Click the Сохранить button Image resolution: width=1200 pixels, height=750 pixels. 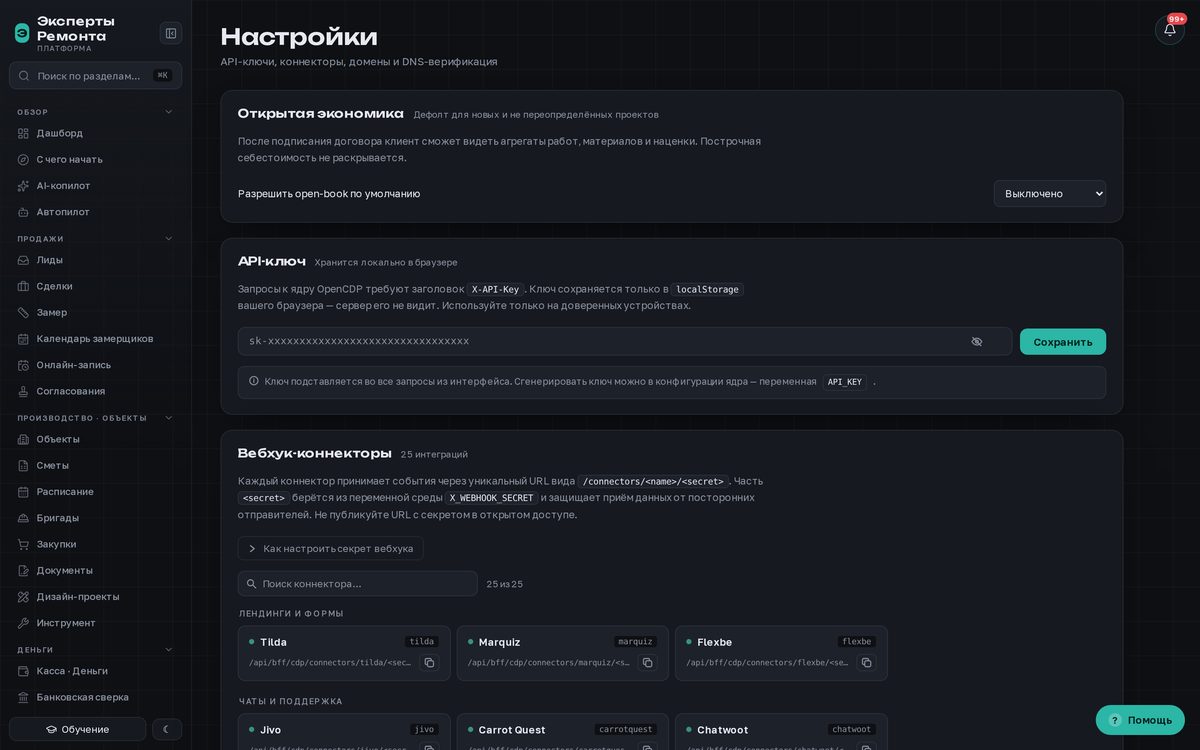pyautogui.click(x=1063, y=341)
